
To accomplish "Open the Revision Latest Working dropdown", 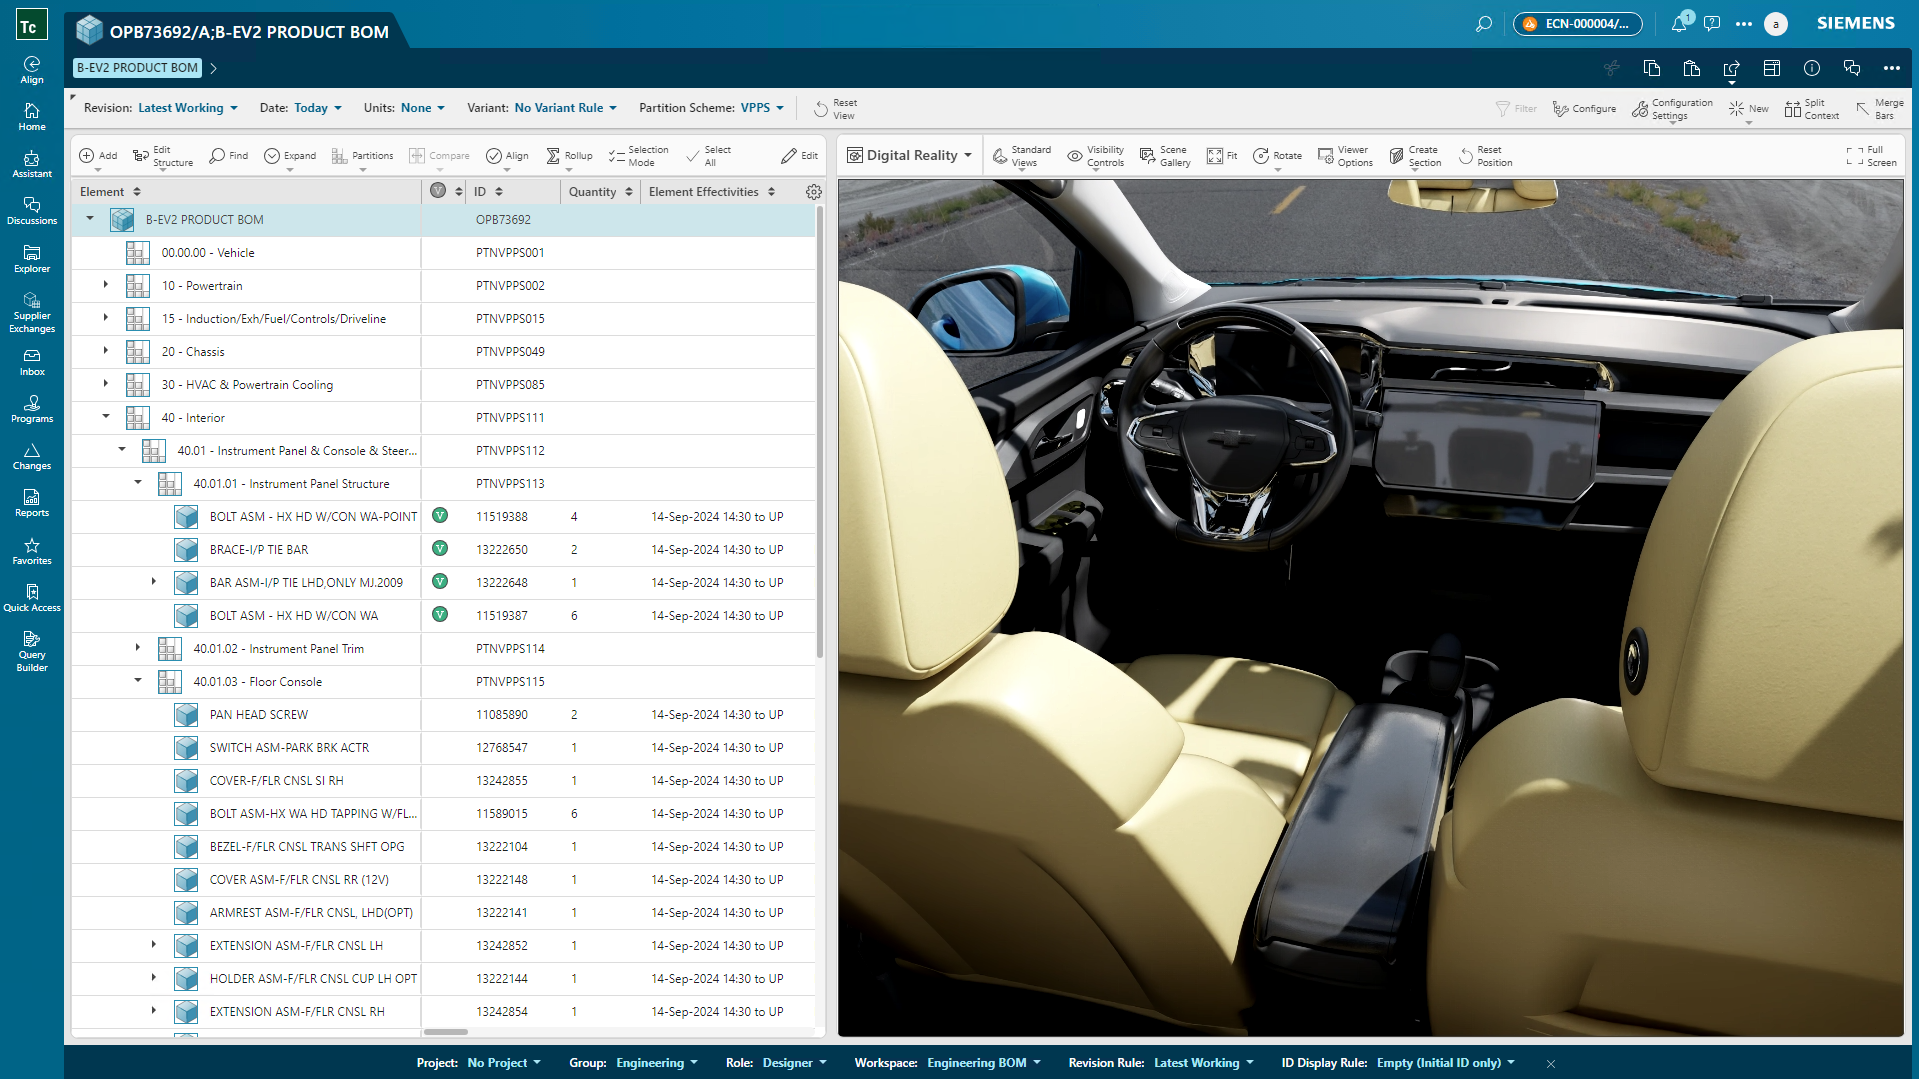I will [x=187, y=108].
